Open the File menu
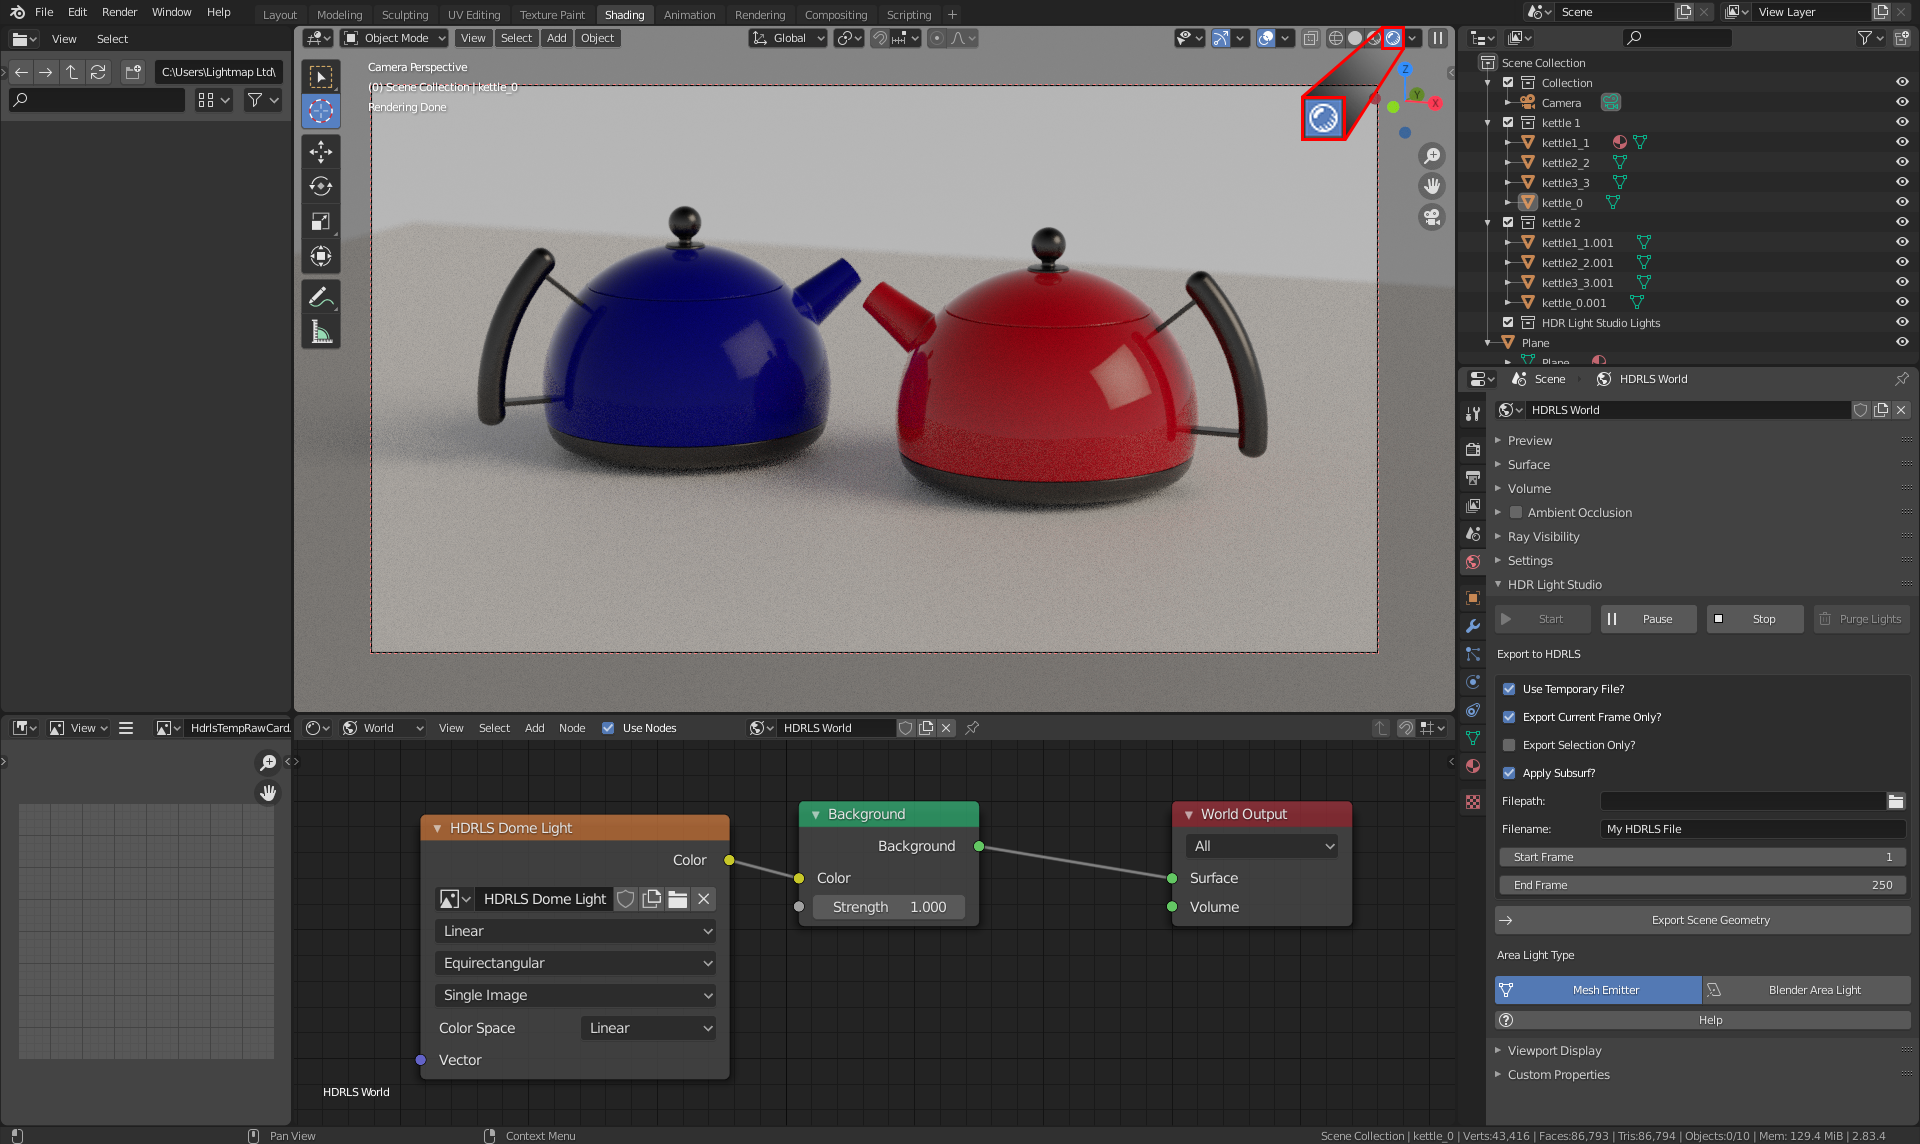Viewport: 1920px width, 1144px height. (44, 12)
